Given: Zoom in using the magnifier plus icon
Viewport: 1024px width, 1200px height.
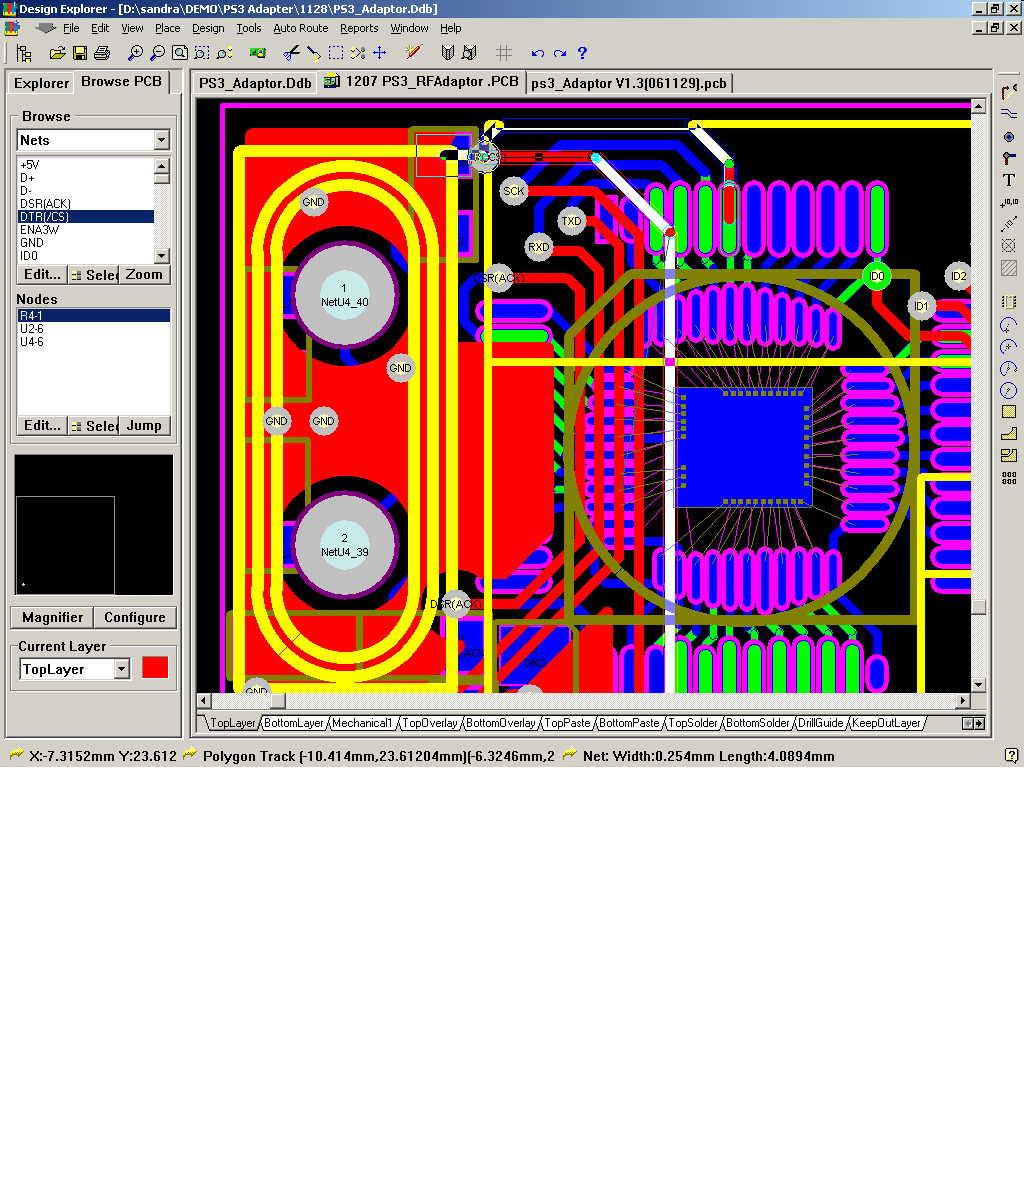Looking at the screenshot, I should coord(135,53).
